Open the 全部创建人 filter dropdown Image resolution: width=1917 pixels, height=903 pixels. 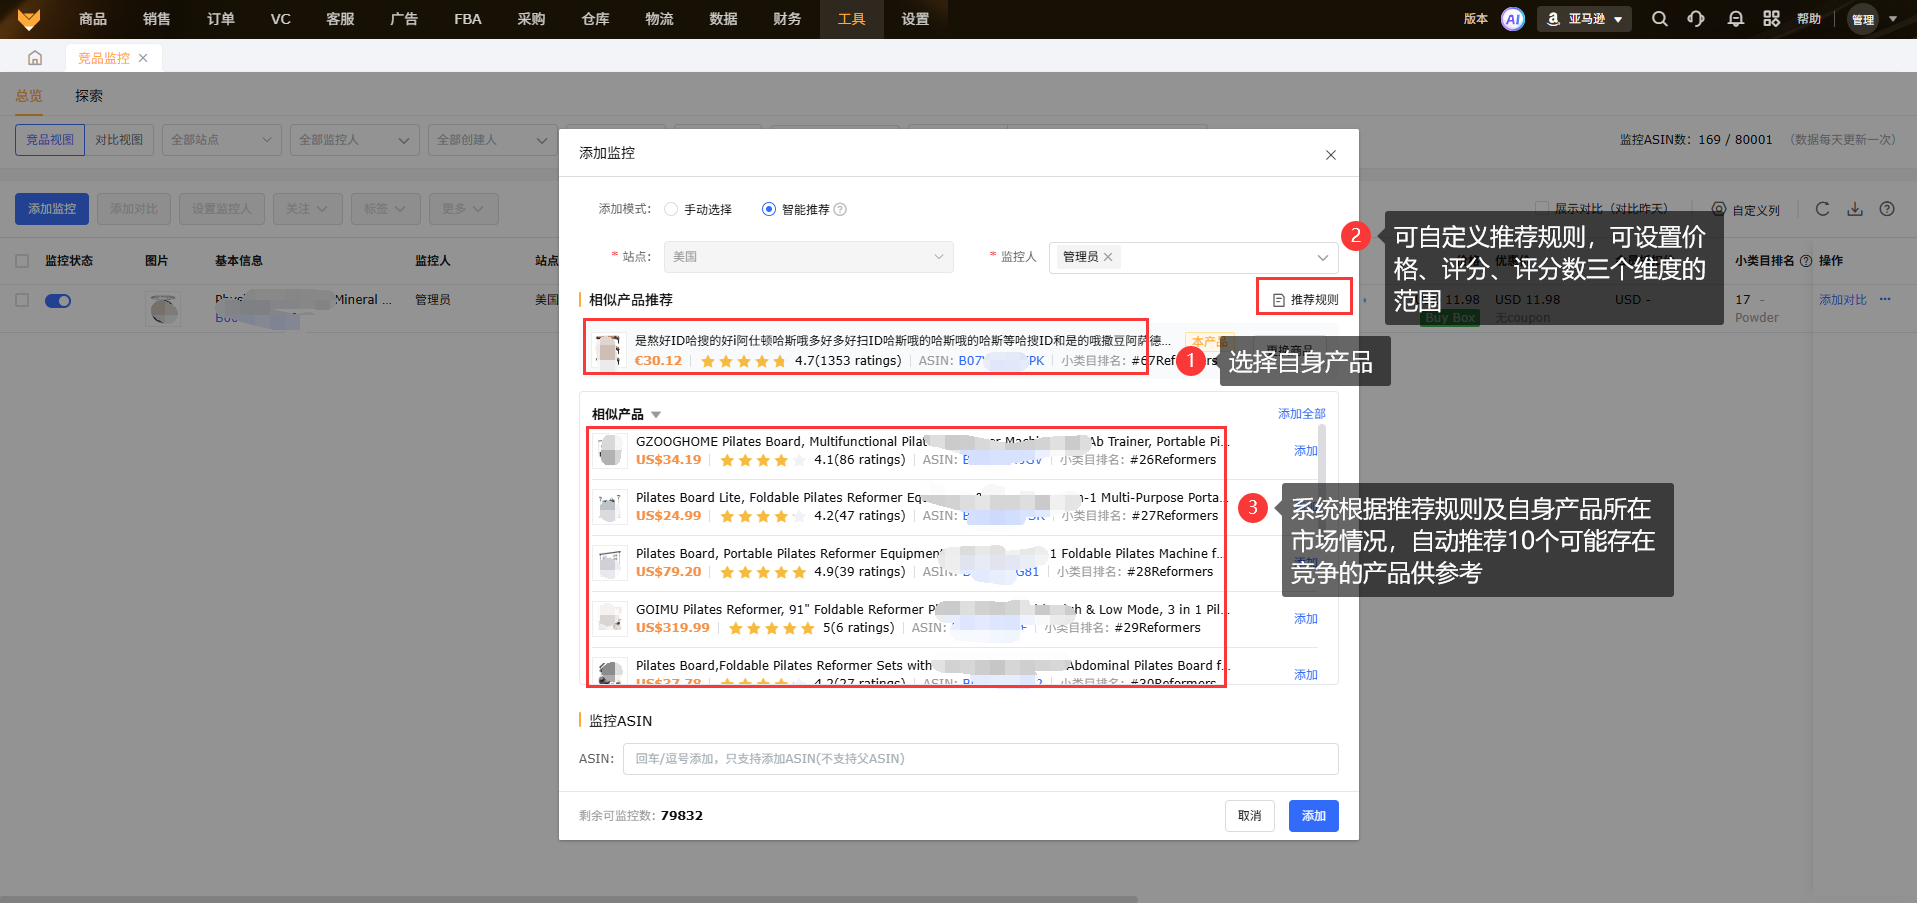click(492, 140)
